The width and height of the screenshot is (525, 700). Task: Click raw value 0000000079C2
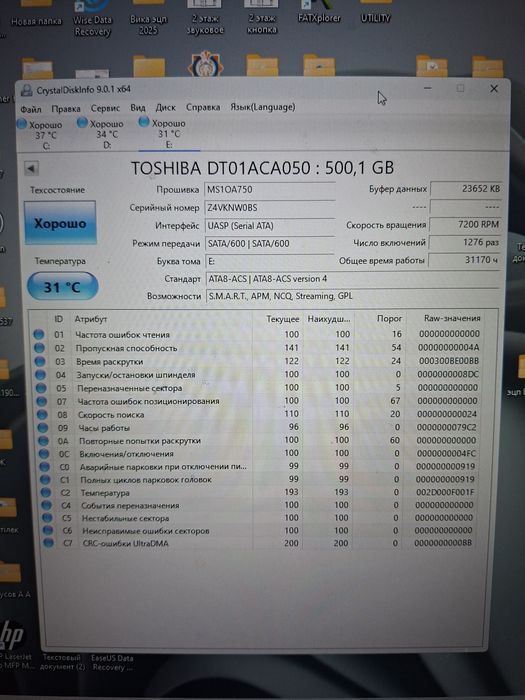446,427
